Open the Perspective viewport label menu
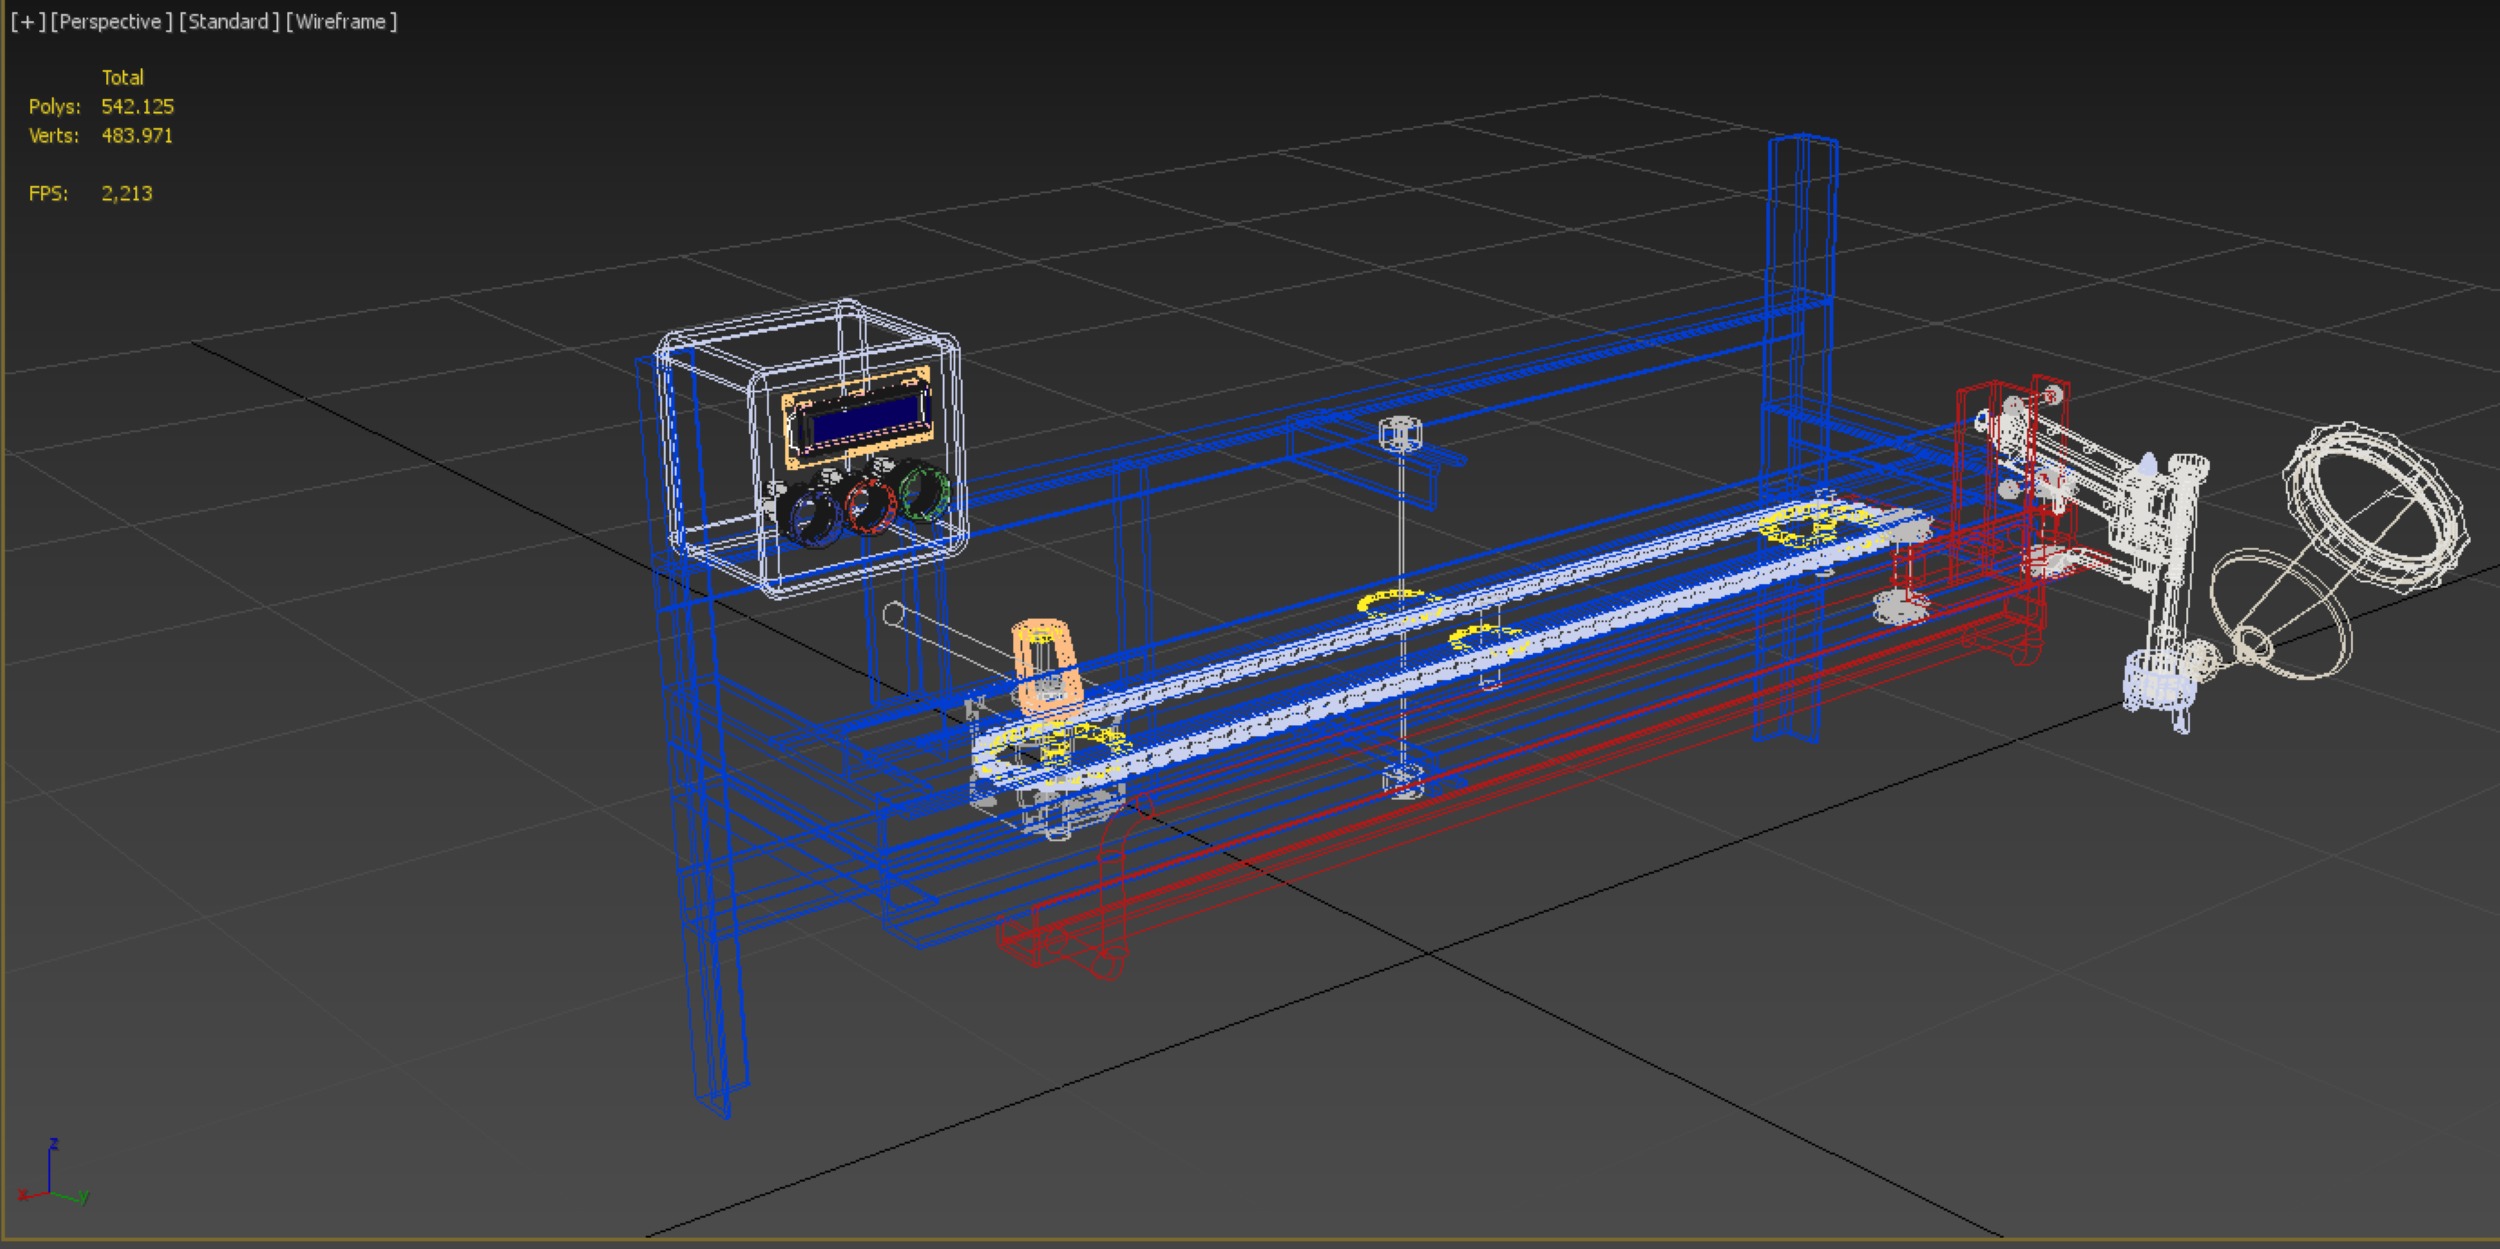 (111, 22)
